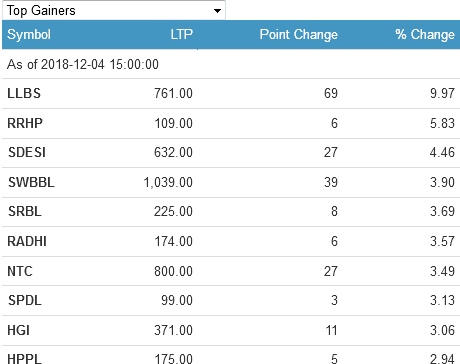Image resolution: width=460 pixels, height=364 pixels.
Task: Select the HGI symbol
Action: click(19, 330)
